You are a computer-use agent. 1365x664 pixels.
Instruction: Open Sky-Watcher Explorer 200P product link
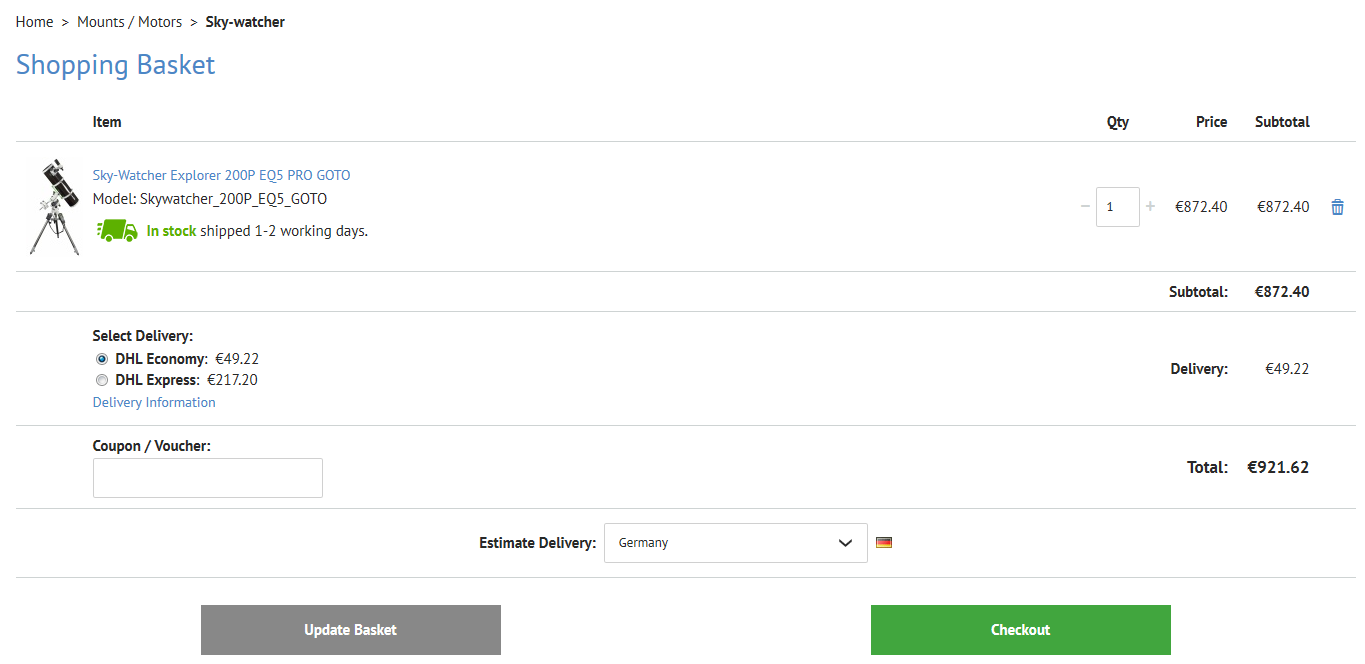pyautogui.click(x=222, y=175)
